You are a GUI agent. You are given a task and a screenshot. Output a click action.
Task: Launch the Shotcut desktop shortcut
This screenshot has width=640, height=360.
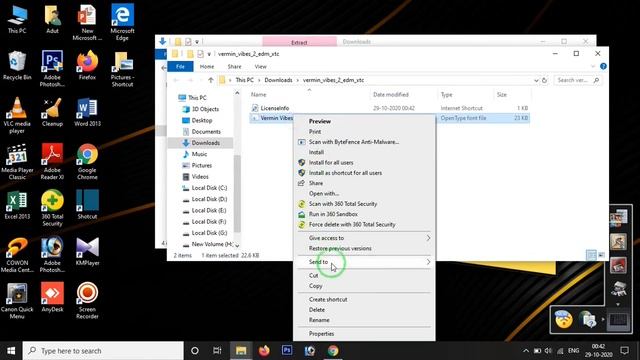(87, 205)
